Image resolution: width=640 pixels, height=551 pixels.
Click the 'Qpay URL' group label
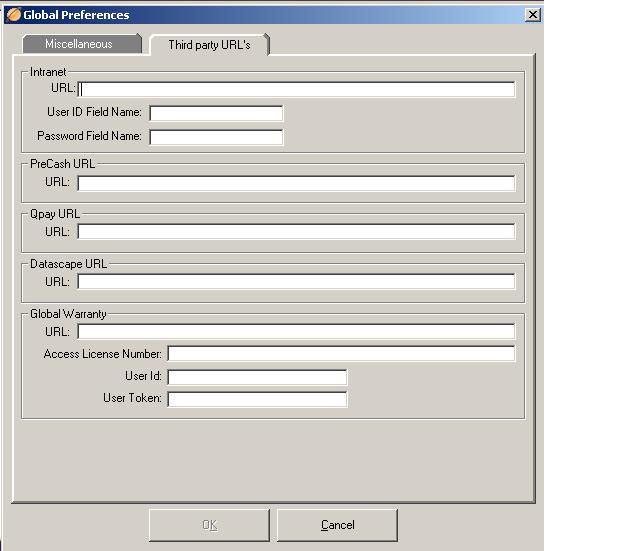55,214
